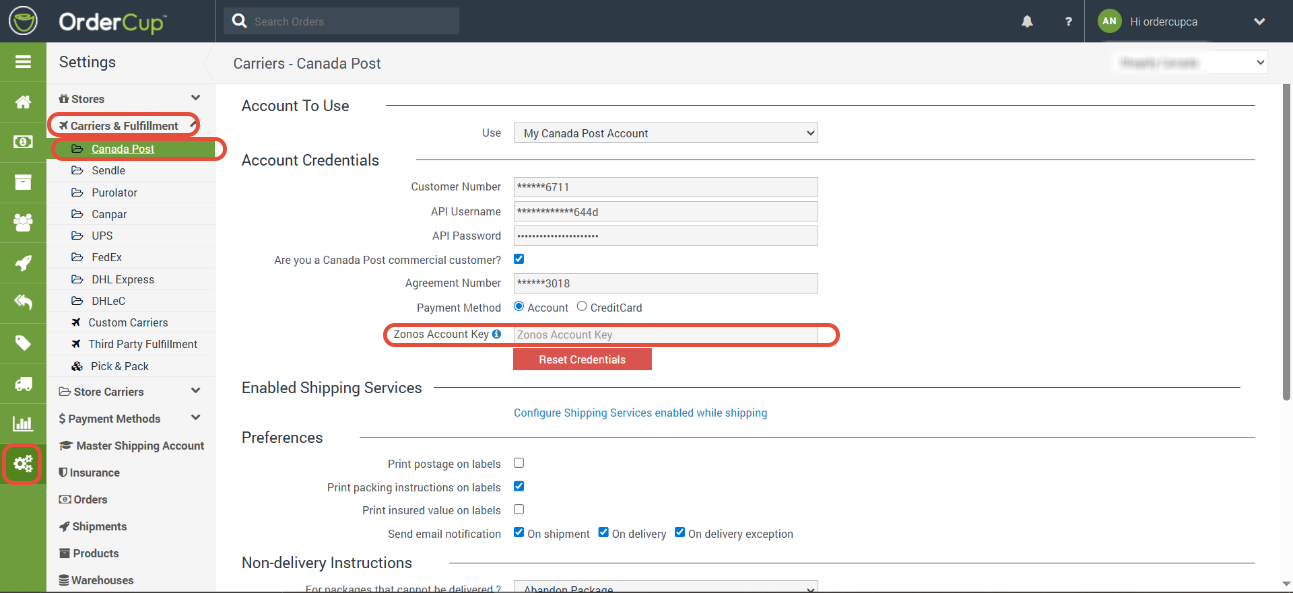The width and height of the screenshot is (1293, 593).
Task: Open the truck shipping sidebar icon
Action: click(x=22, y=383)
